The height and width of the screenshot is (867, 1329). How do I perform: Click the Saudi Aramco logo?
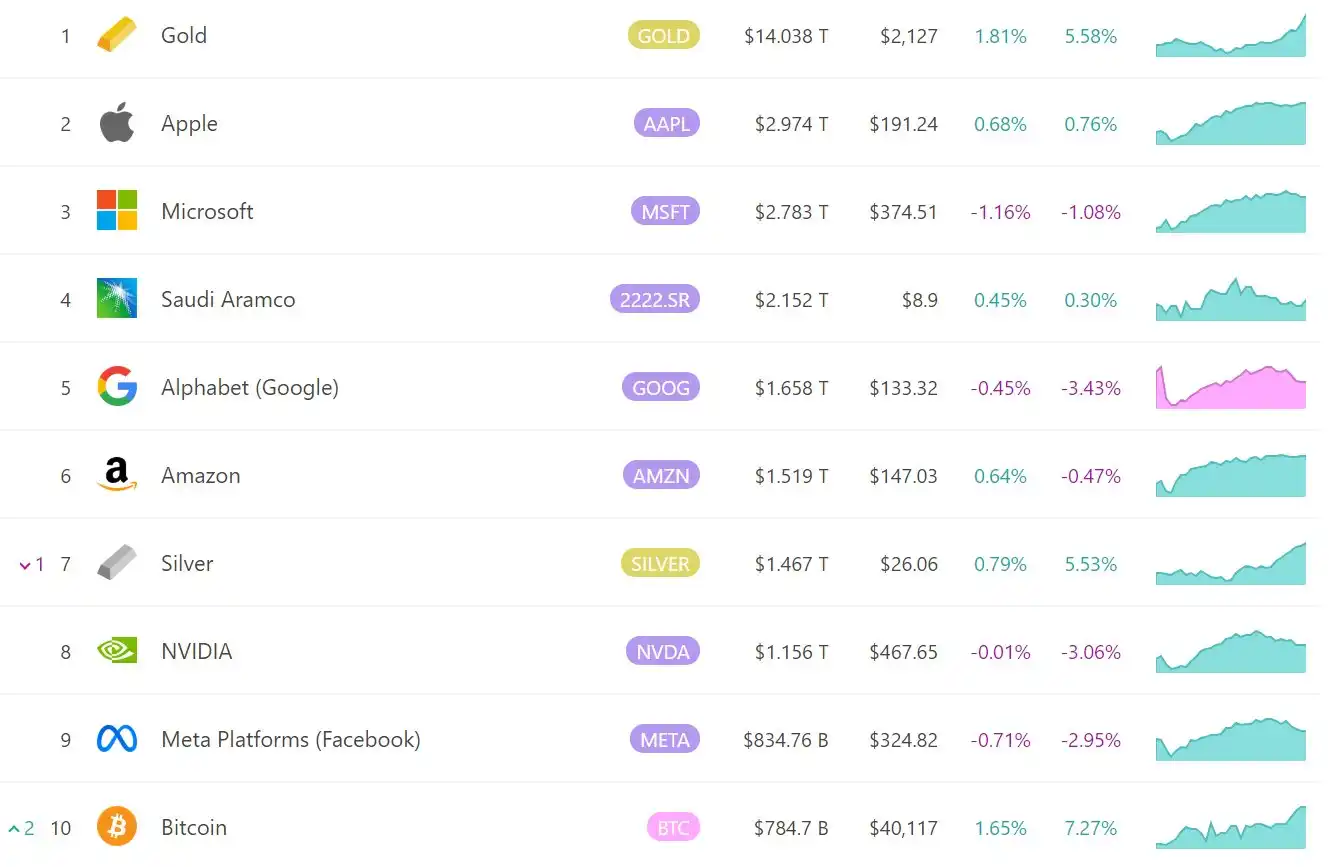pos(116,299)
